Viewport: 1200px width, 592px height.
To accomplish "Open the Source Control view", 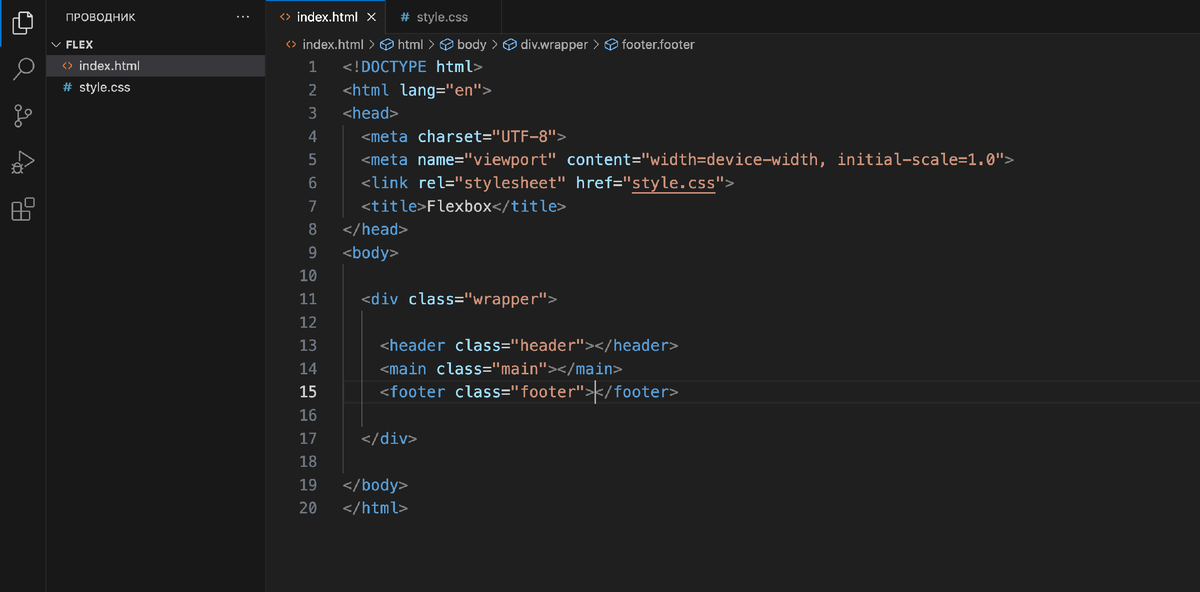I will (22, 116).
